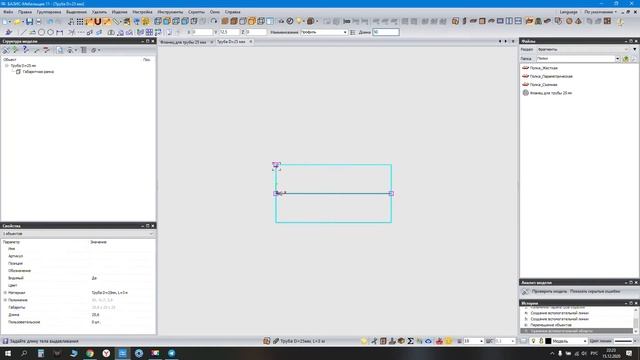The width and height of the screenshot is (640, 360).
Task: Click the Показать скрытые ошибки link
Action: [x=595, y=291]
